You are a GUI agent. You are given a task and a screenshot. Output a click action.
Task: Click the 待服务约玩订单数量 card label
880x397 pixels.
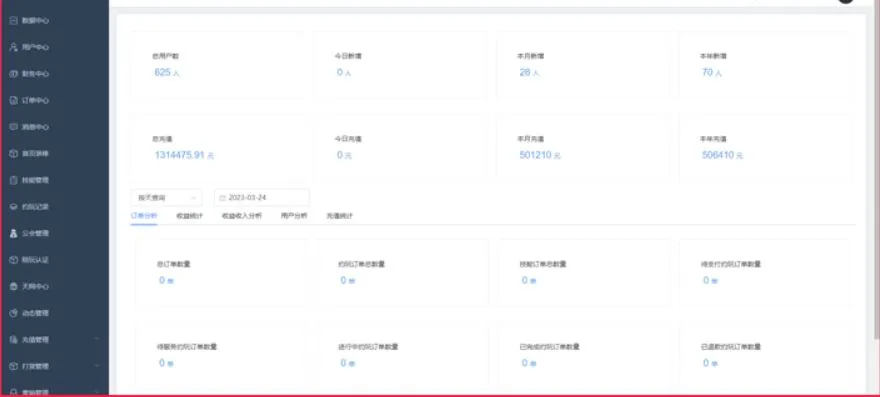pyautogui.click(x=187, y=347)
